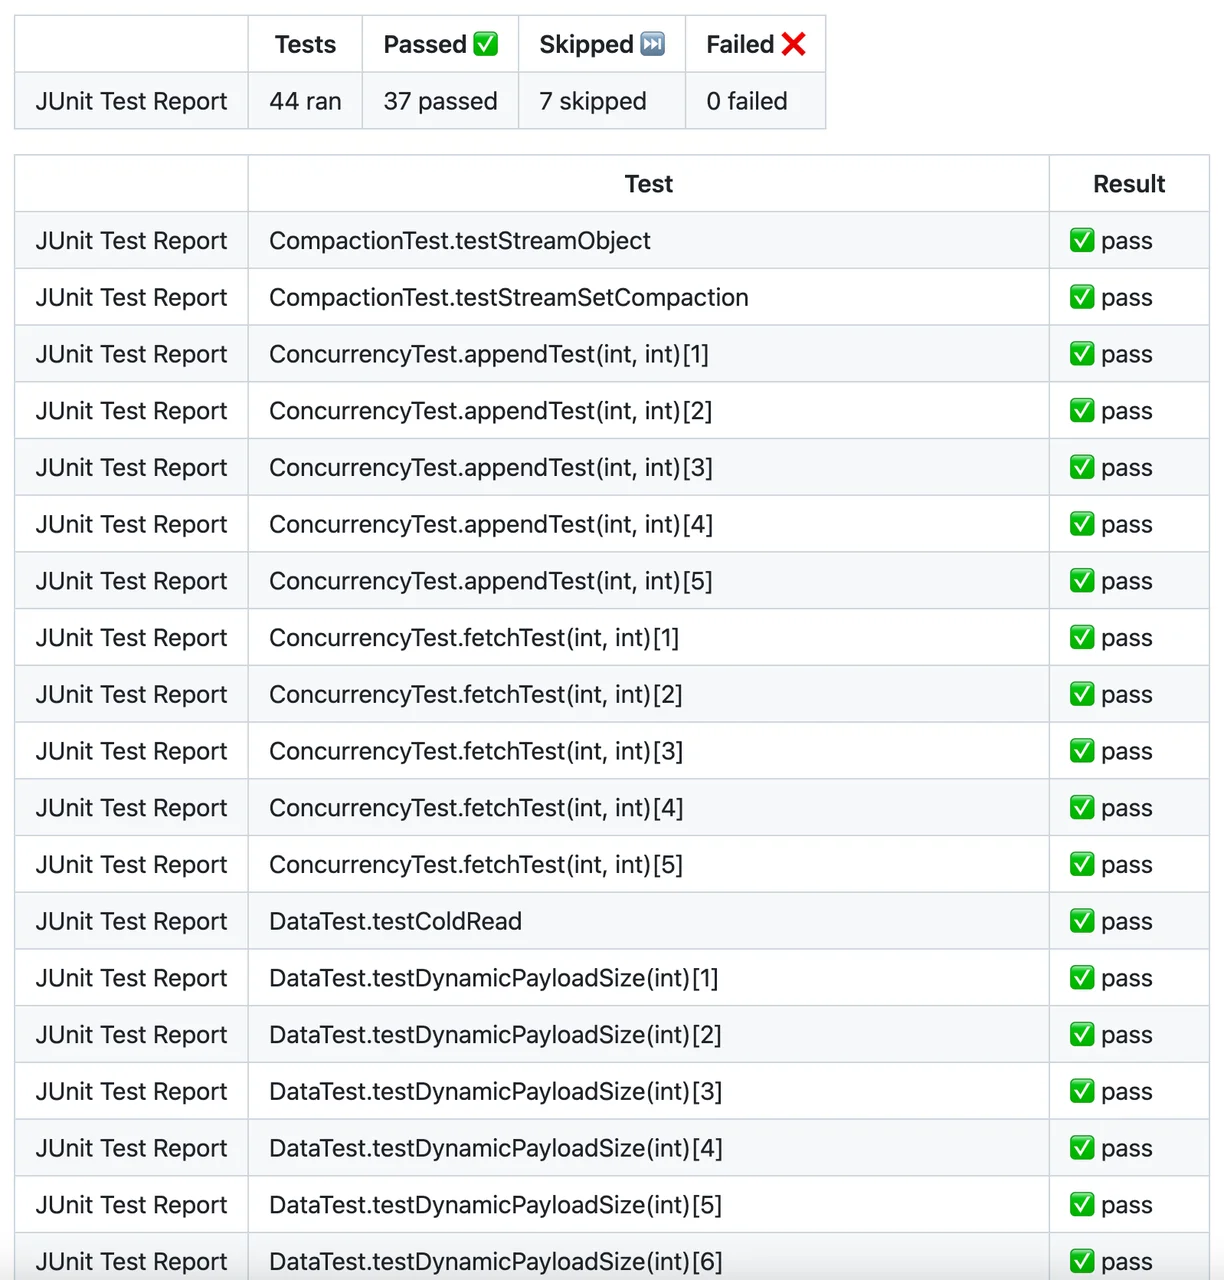This screenshot has height=1280, width=1224.
Task: Select the Test column header
Action: [648, 184]
